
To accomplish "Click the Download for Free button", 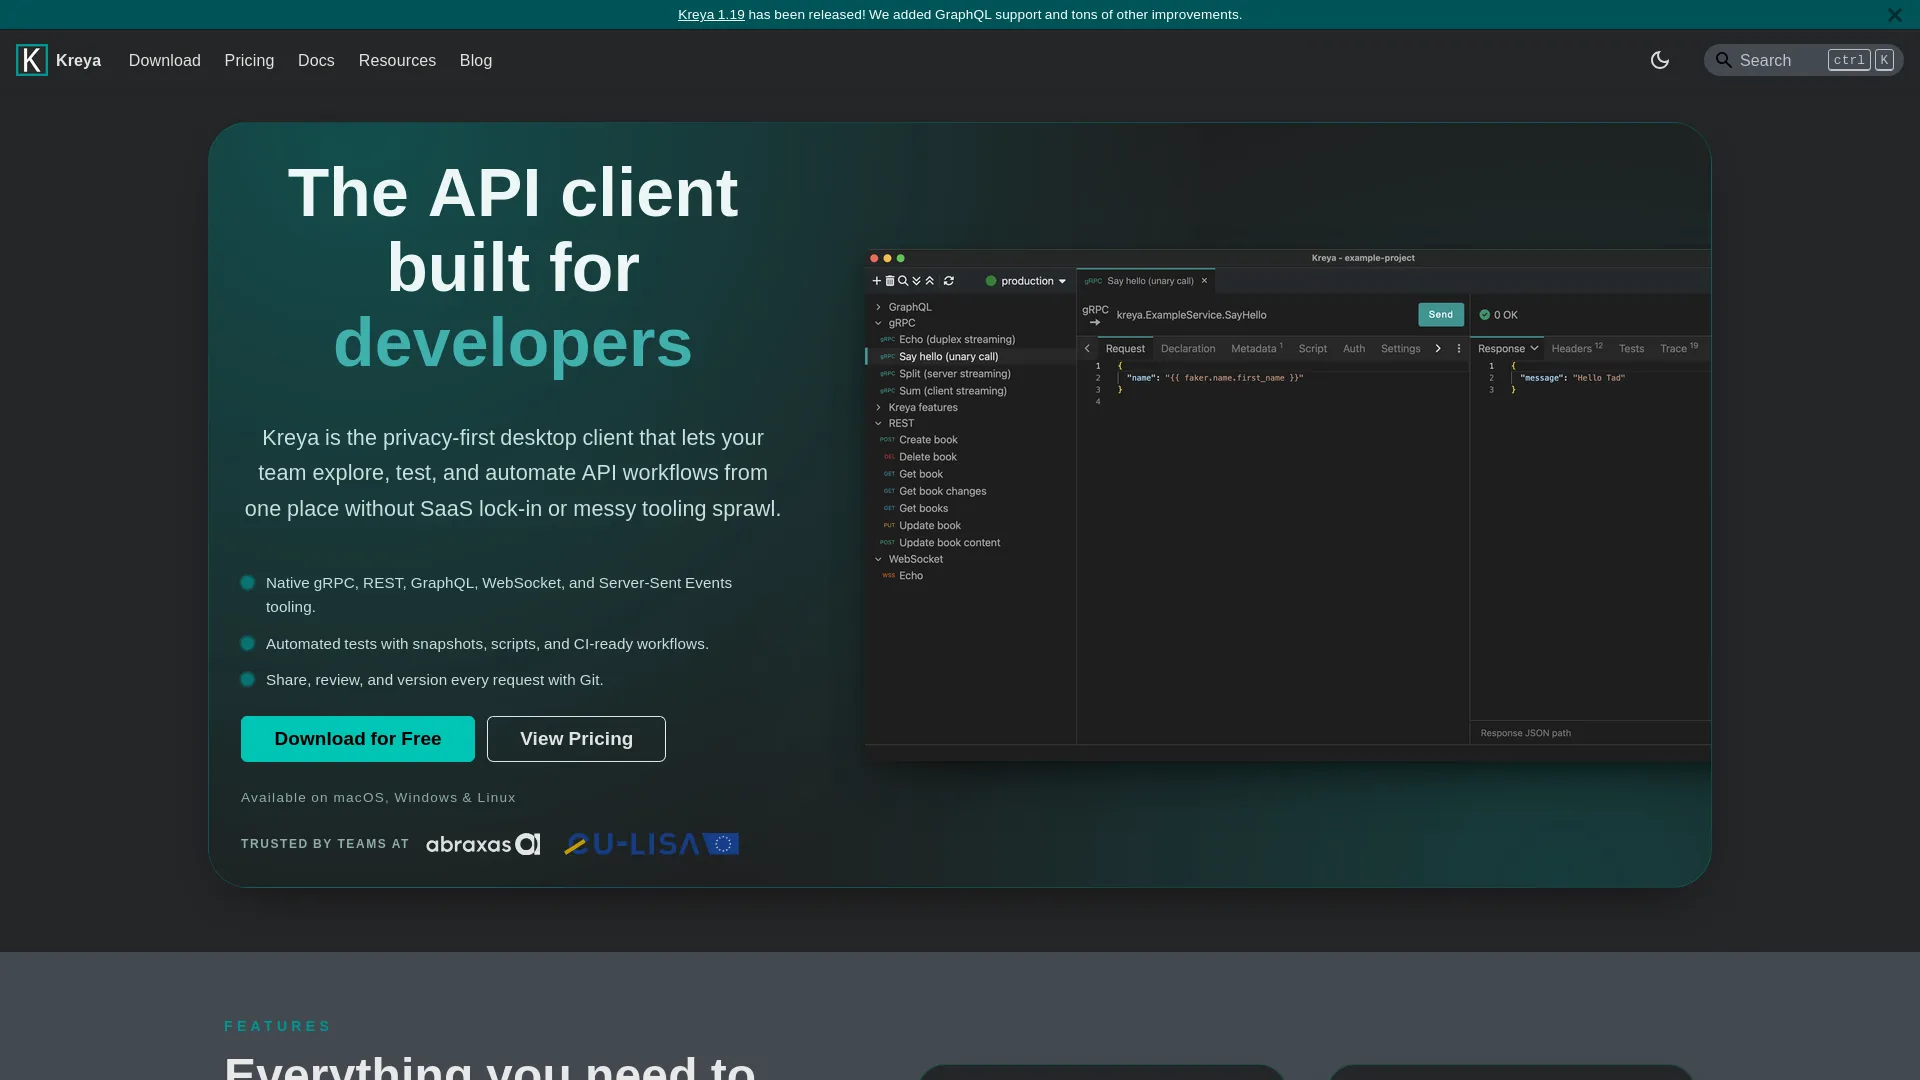I will [x=358, y=739].
